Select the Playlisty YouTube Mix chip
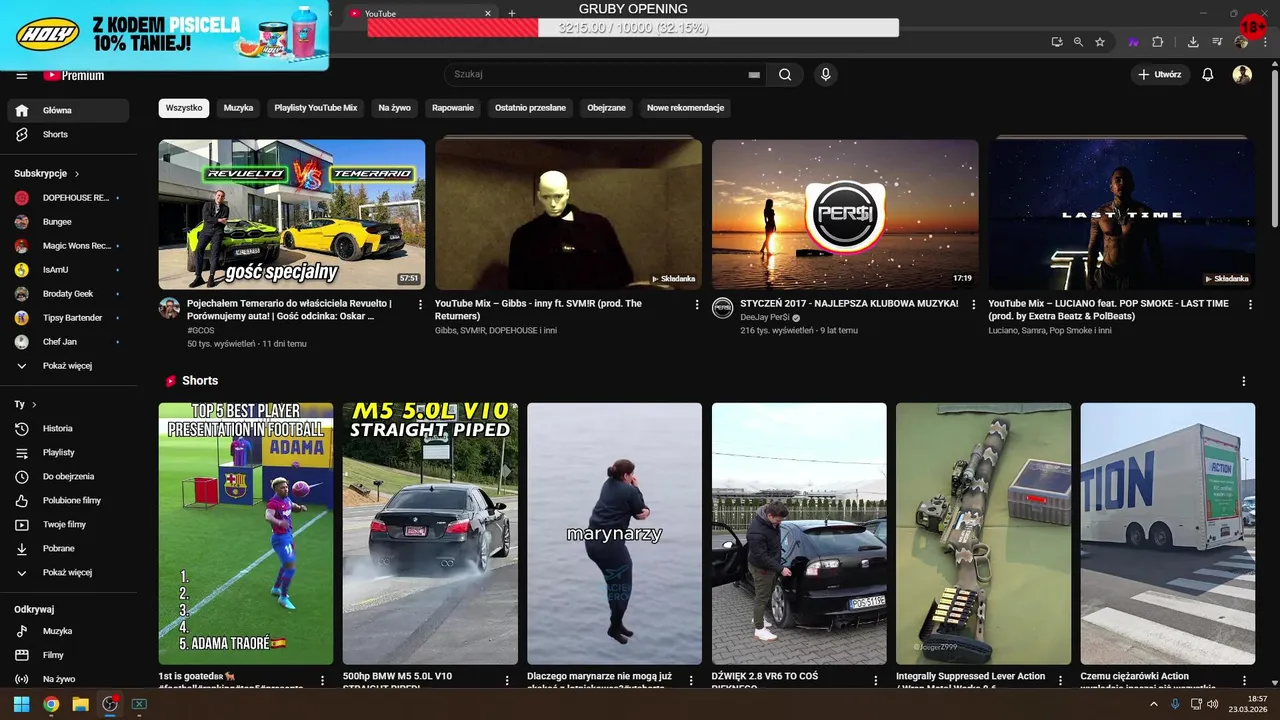 316,108
